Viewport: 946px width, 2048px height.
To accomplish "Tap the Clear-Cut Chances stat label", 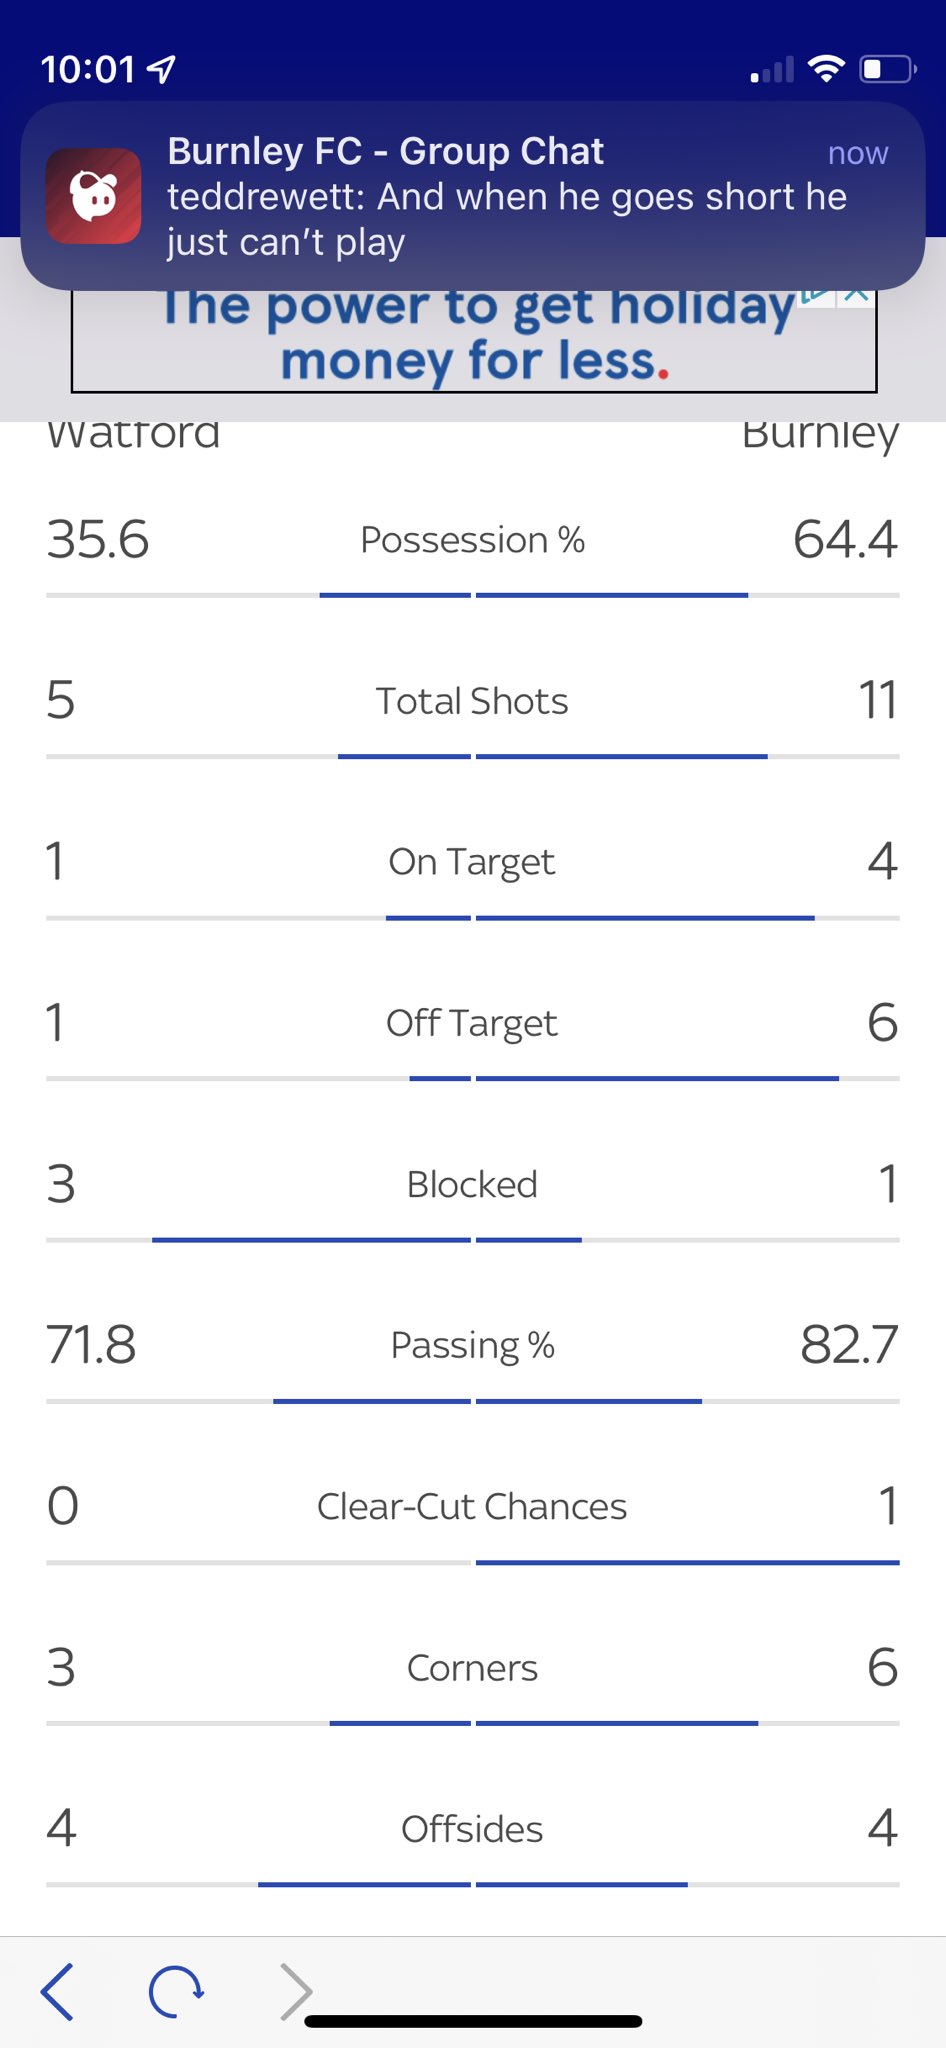I will [x=472, y=1507].
